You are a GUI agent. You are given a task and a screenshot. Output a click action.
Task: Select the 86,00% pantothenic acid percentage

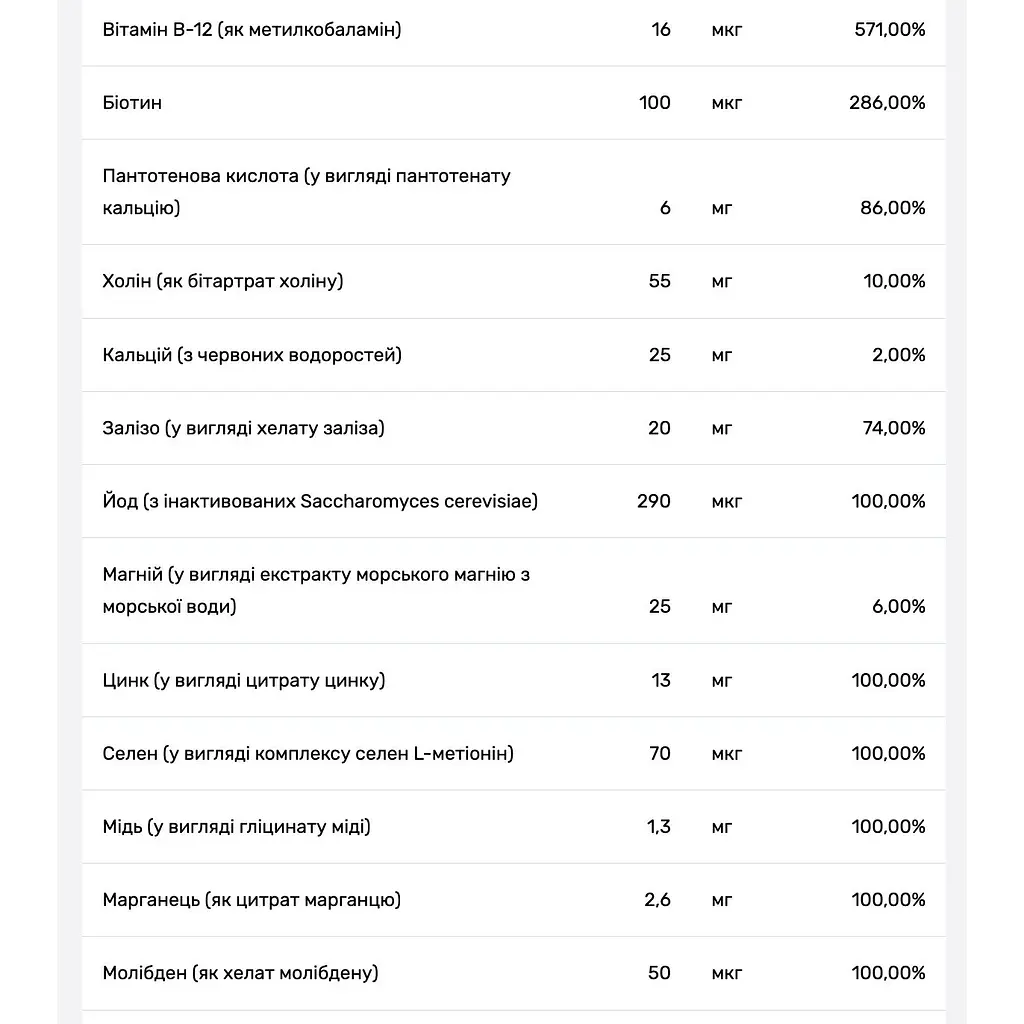(x=892, y=208)
